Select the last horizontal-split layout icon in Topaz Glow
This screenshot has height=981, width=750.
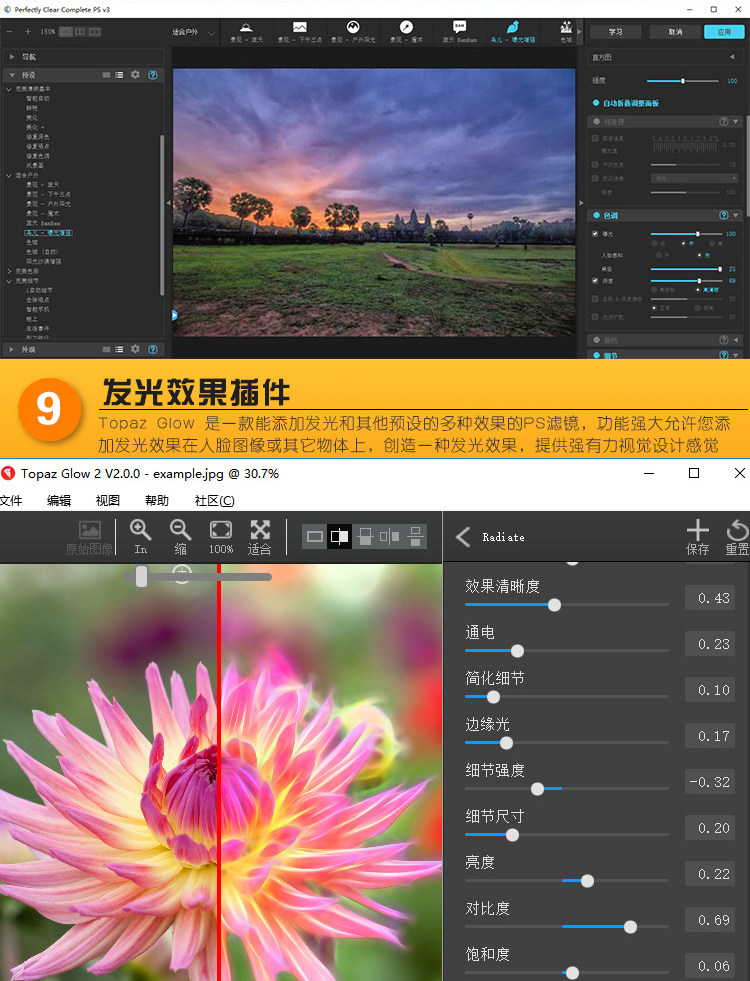click(x=415, y=536)
